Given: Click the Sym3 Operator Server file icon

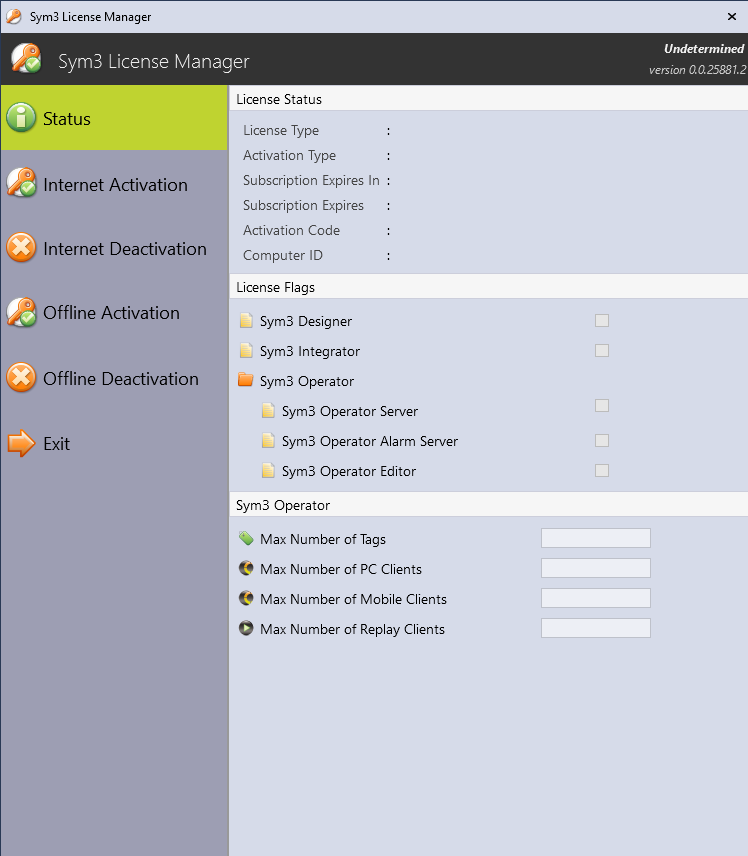Looking at the screenshot, I should [268, 411].
